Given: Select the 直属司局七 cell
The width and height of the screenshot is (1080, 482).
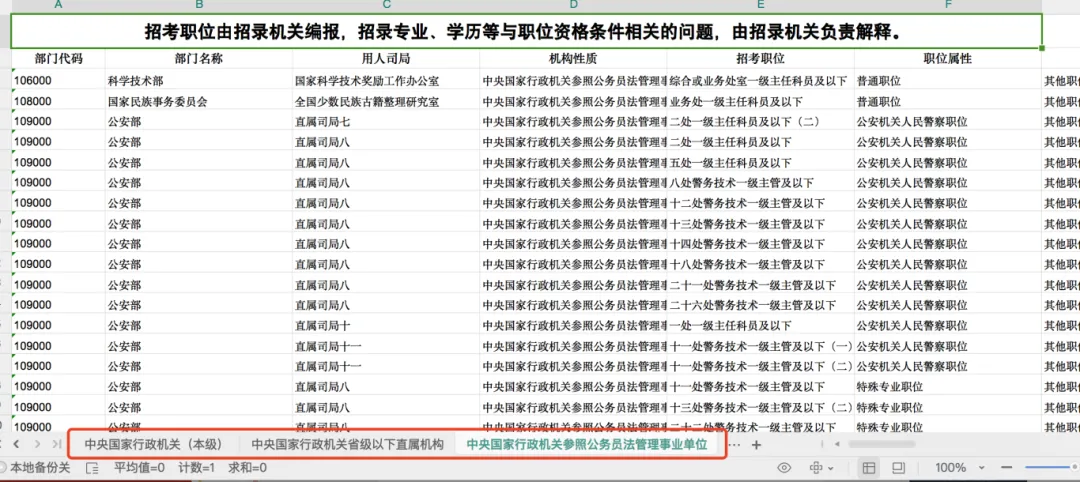Looking at the screenshot, I should pyautogui.click(x=386, y=122).
